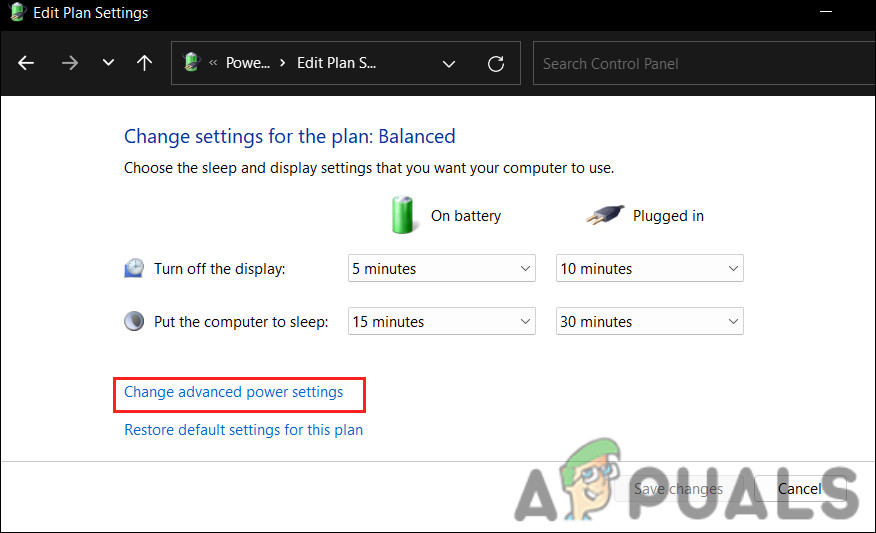Open On battery sleep timeout dropdown
The height and width of the screenshot is (533, 876).
tap(441, 321)
